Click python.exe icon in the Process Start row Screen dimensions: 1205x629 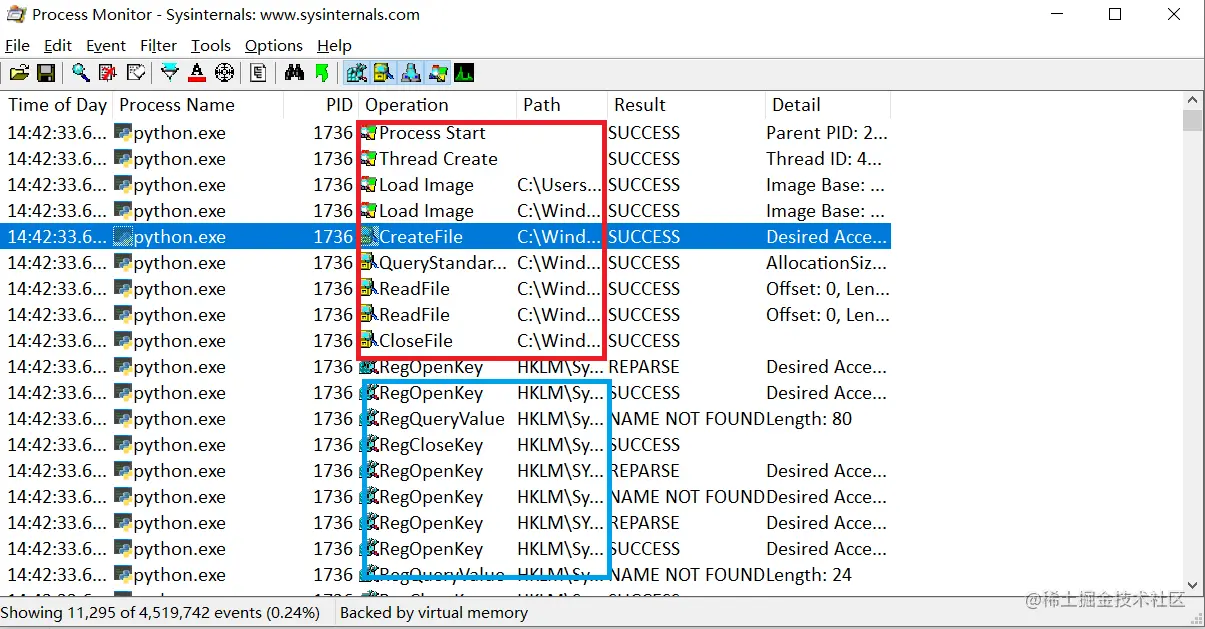click(123, 132)
